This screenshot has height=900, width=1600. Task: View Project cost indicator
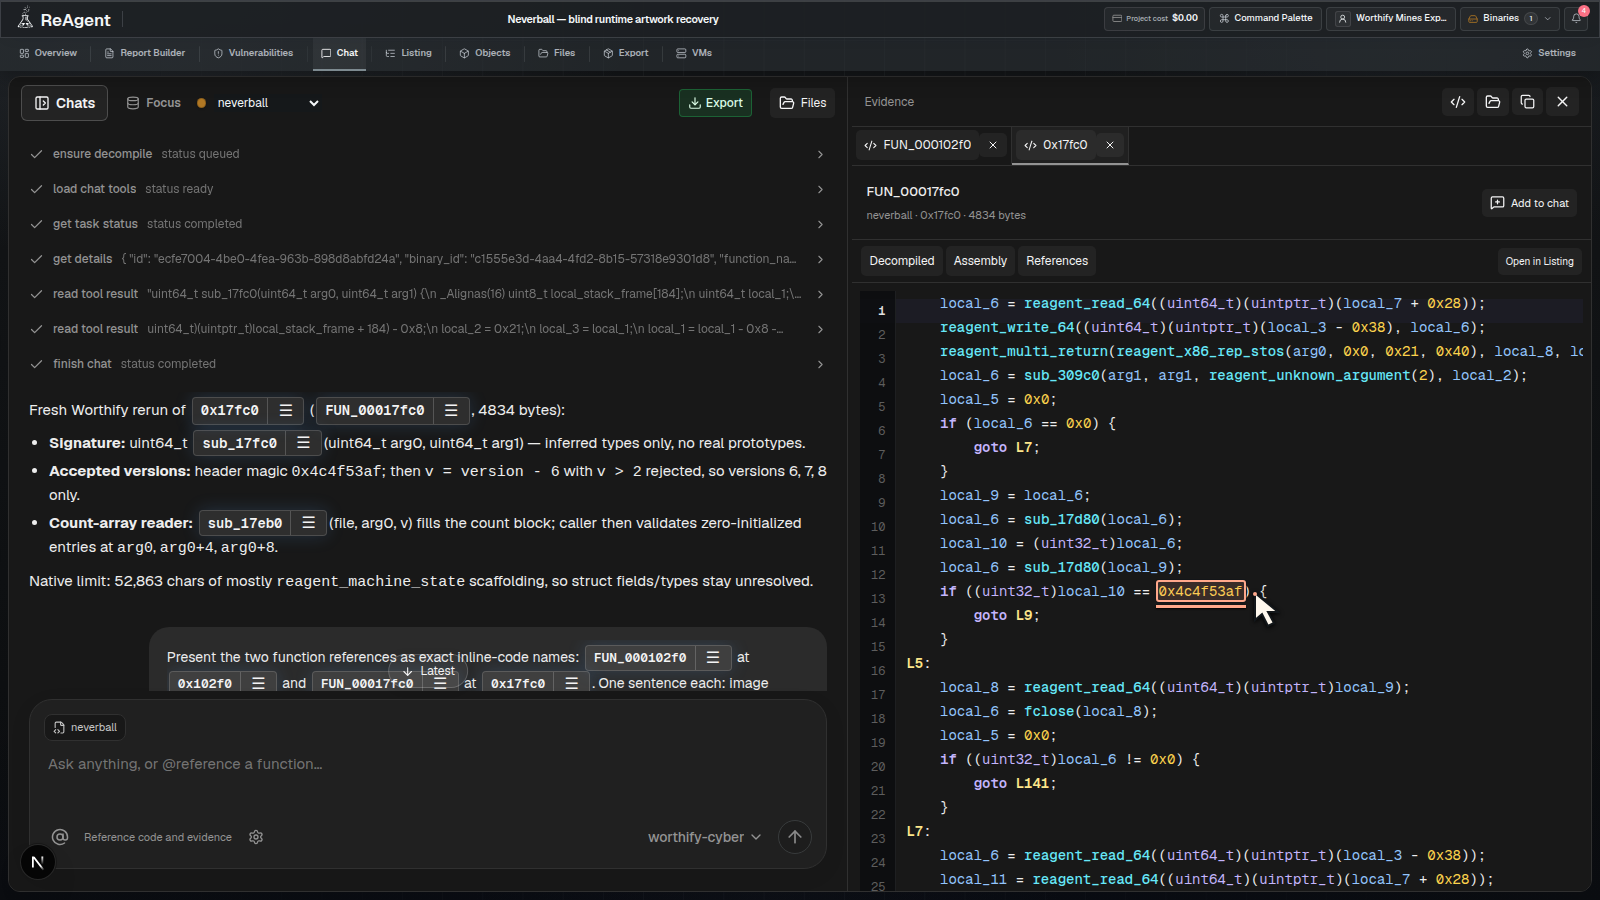tap(1154, 18)
